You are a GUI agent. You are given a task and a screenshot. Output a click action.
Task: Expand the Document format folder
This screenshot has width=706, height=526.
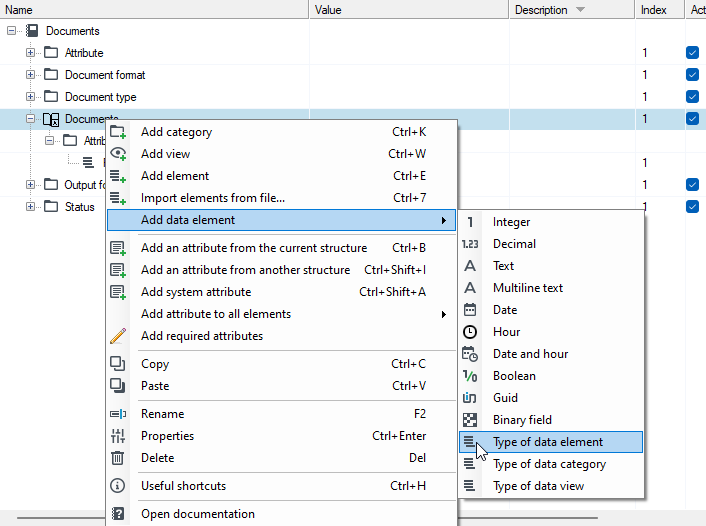pos(30,75)
